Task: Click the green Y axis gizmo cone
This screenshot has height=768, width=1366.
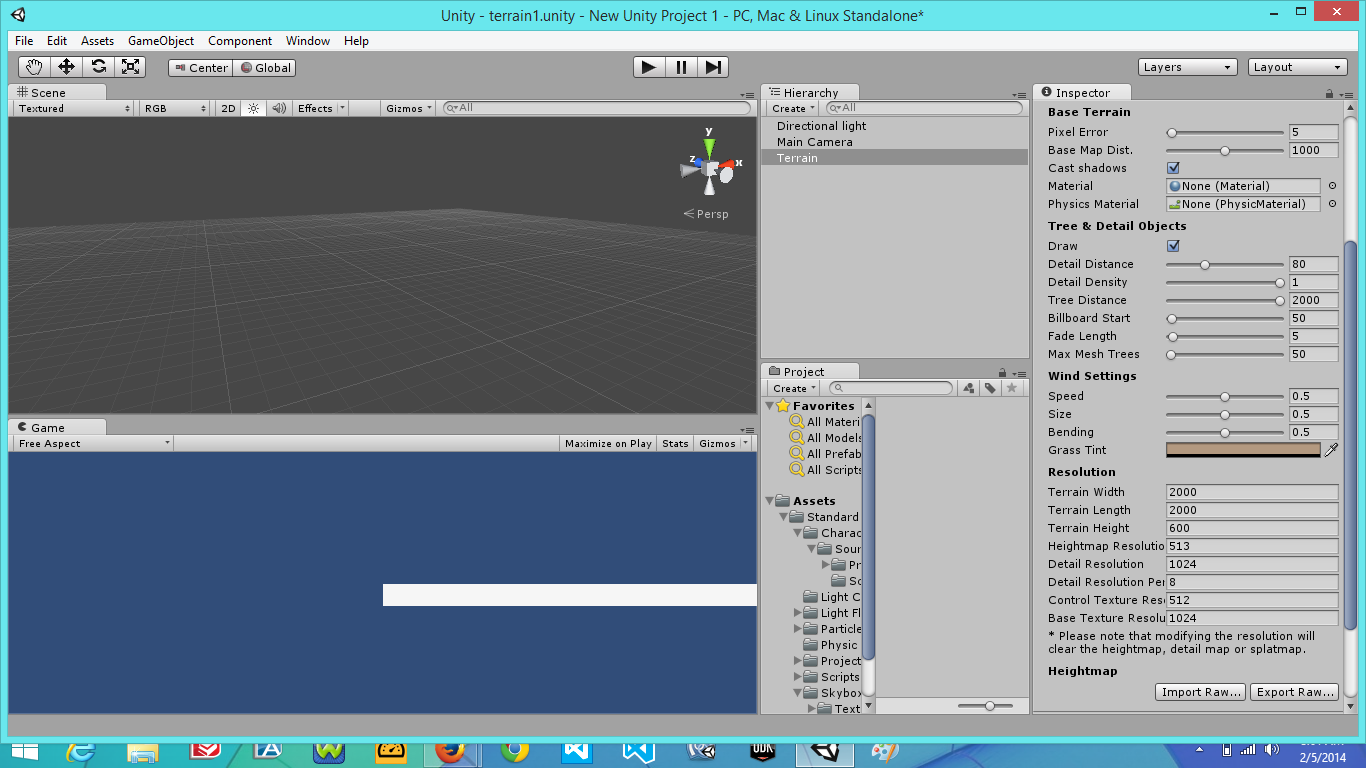Action: [x=709, y=147]
